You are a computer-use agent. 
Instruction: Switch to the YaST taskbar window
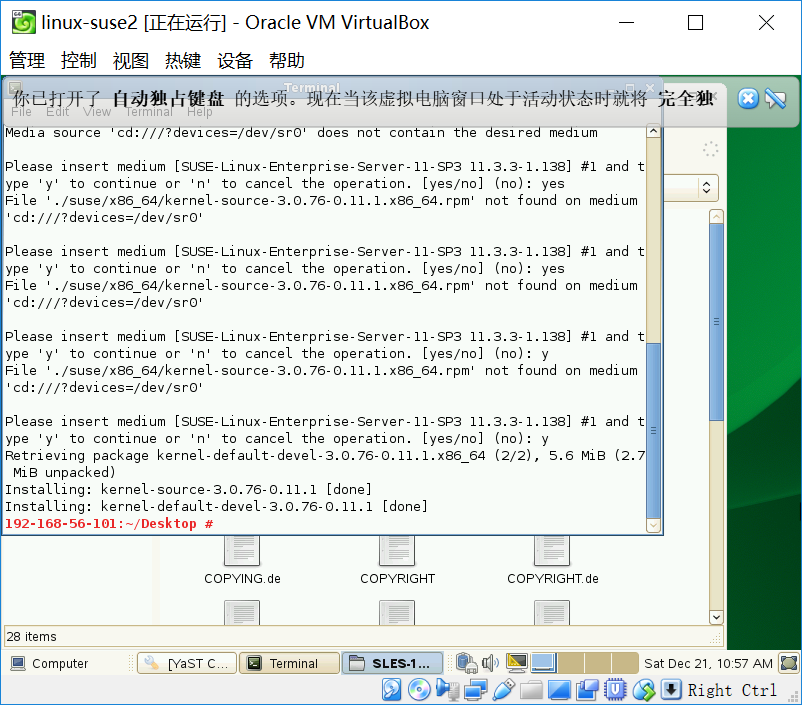(x=187, y=664)
